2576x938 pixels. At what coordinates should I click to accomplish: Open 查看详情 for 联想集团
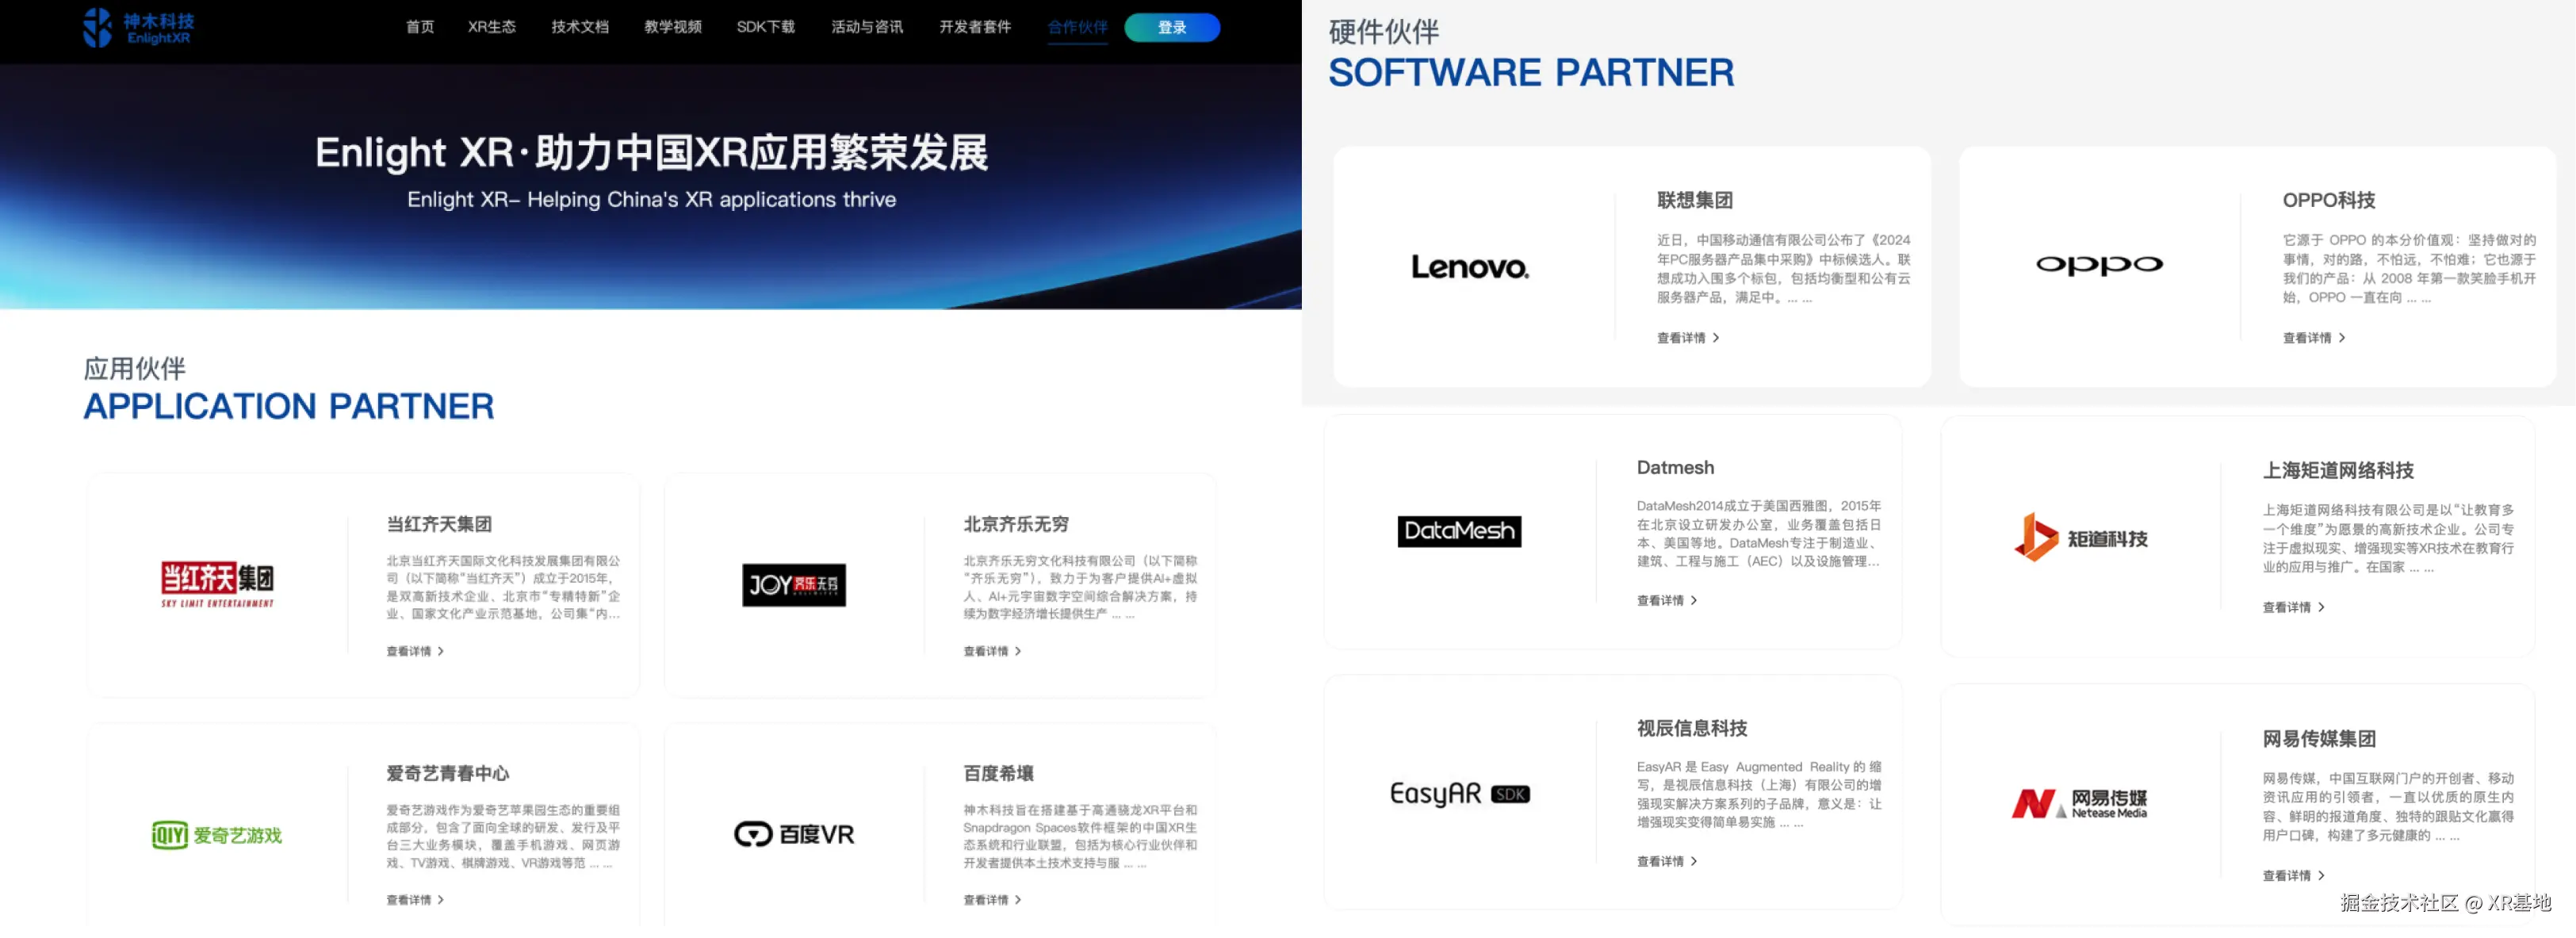click(1688, 338)
